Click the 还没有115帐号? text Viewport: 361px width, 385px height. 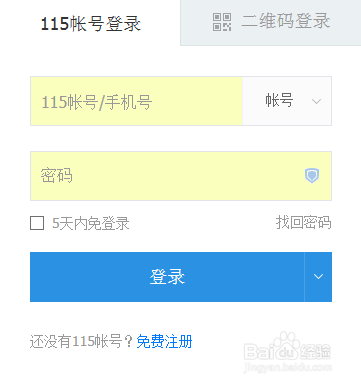point(81,341)
